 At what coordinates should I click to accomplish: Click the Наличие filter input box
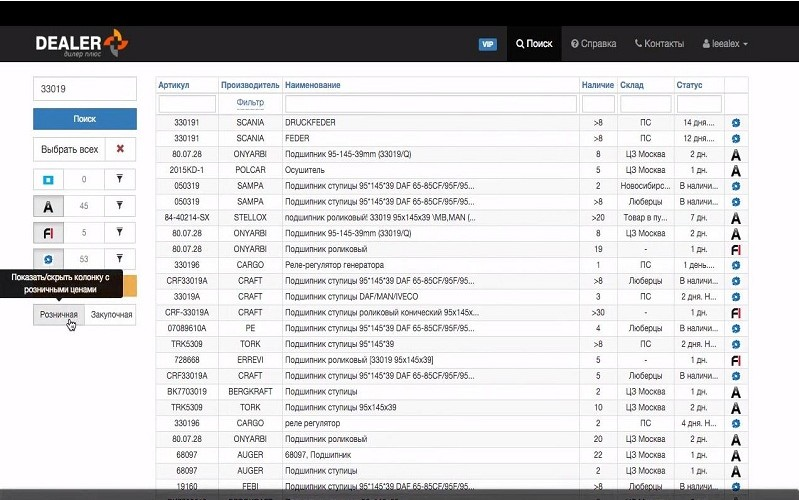click(x=598, y=104)
